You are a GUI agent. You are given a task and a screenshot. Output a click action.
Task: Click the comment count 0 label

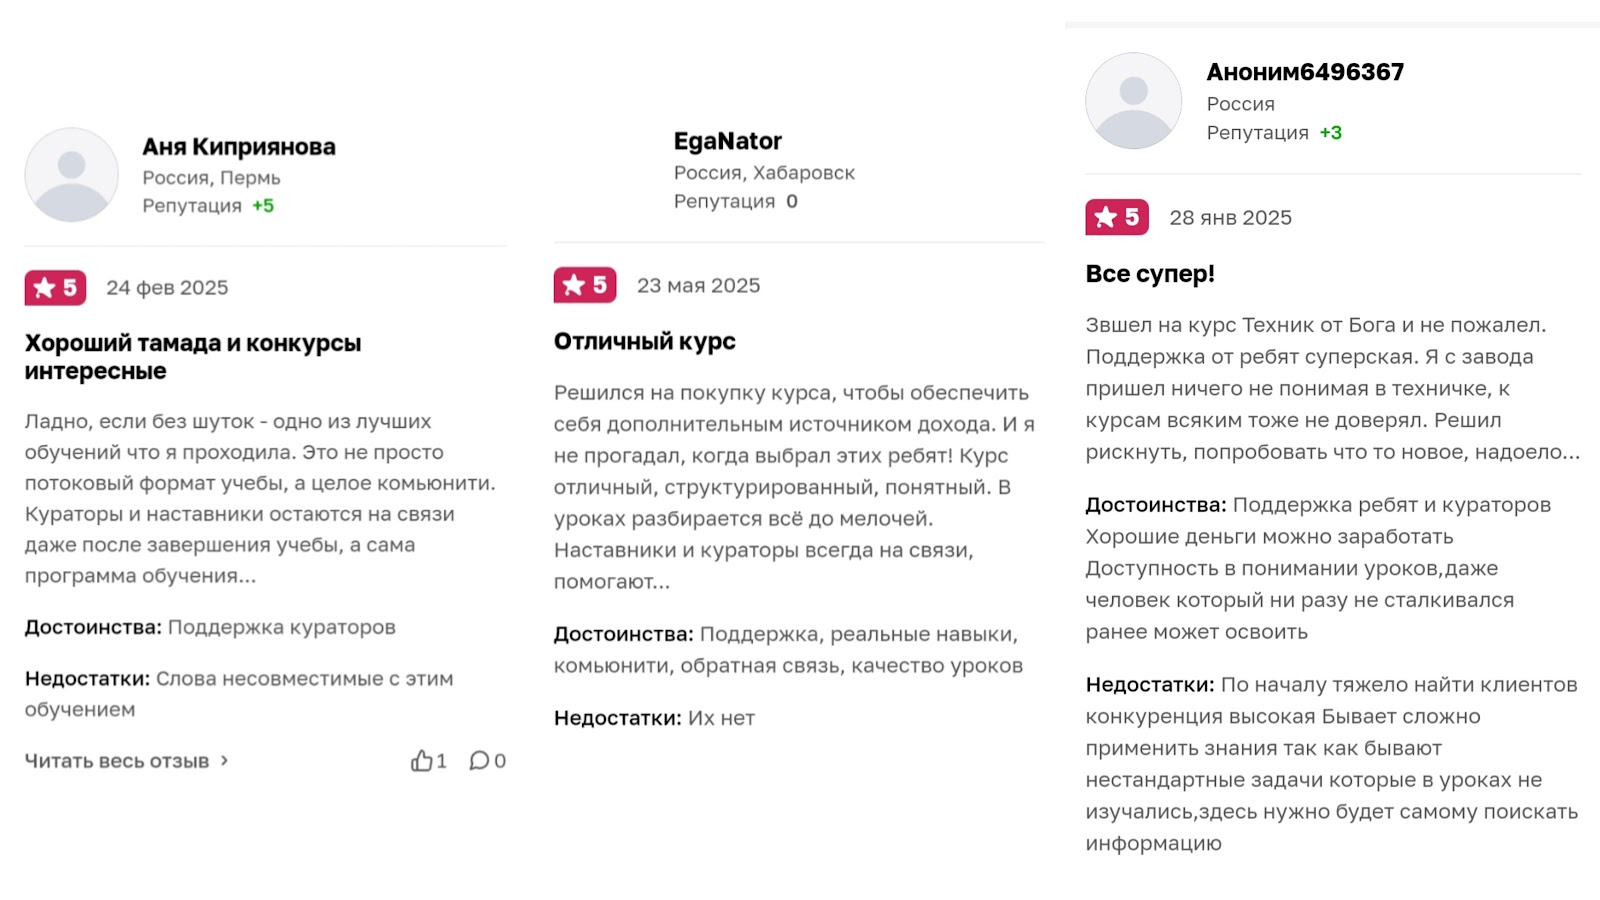click(498, 761)
